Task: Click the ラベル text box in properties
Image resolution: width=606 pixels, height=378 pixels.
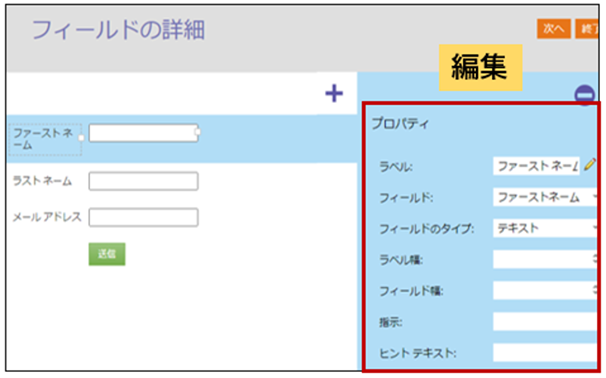Action: coord(536,166)
